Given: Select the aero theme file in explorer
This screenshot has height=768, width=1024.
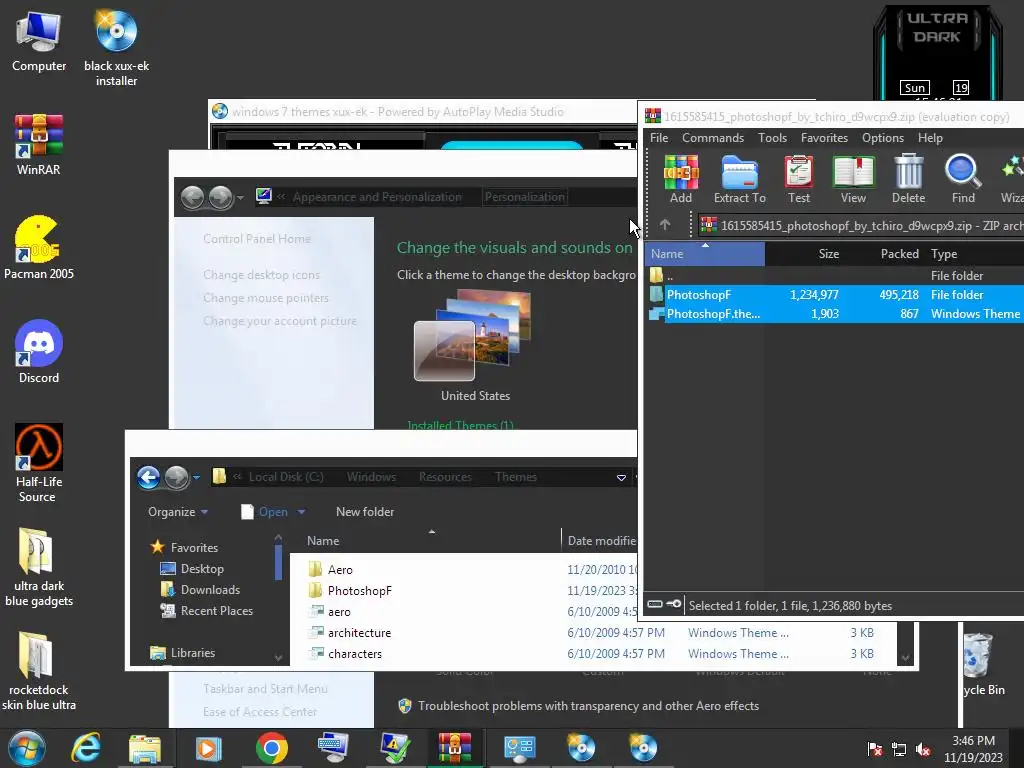Looking at the screenshot, I should [338, 612].
